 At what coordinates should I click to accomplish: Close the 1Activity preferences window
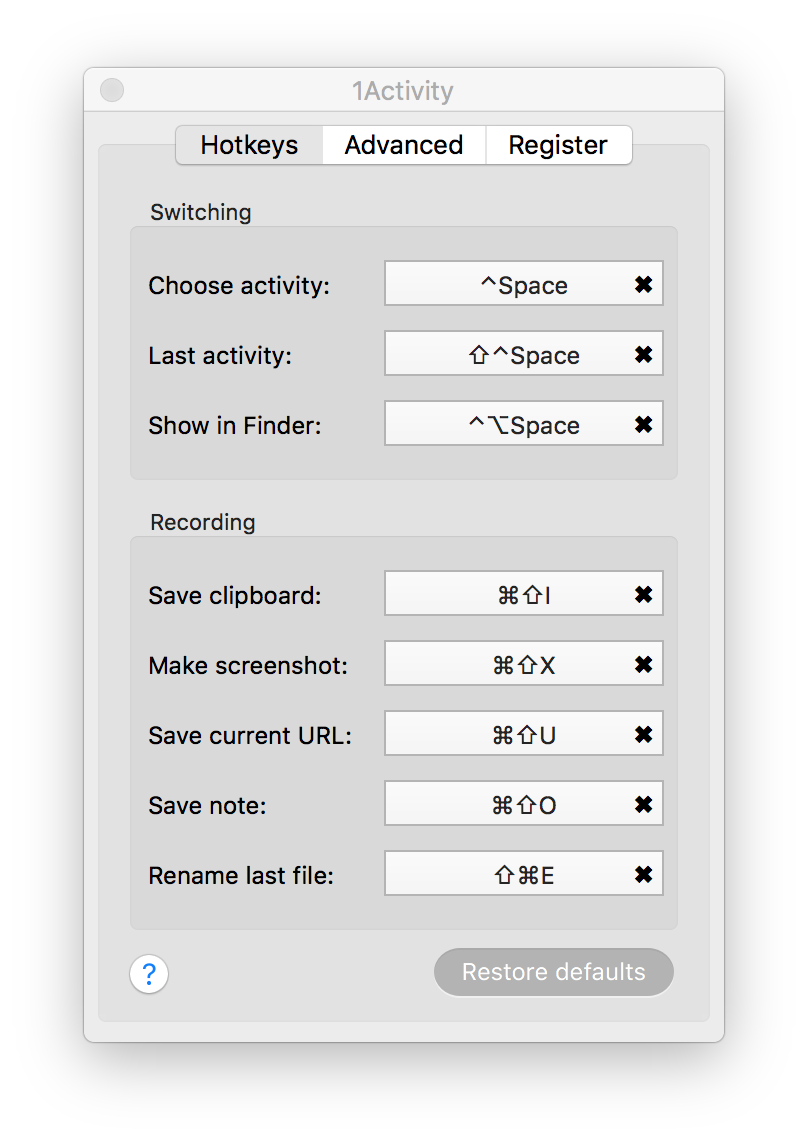coord(113,91)
